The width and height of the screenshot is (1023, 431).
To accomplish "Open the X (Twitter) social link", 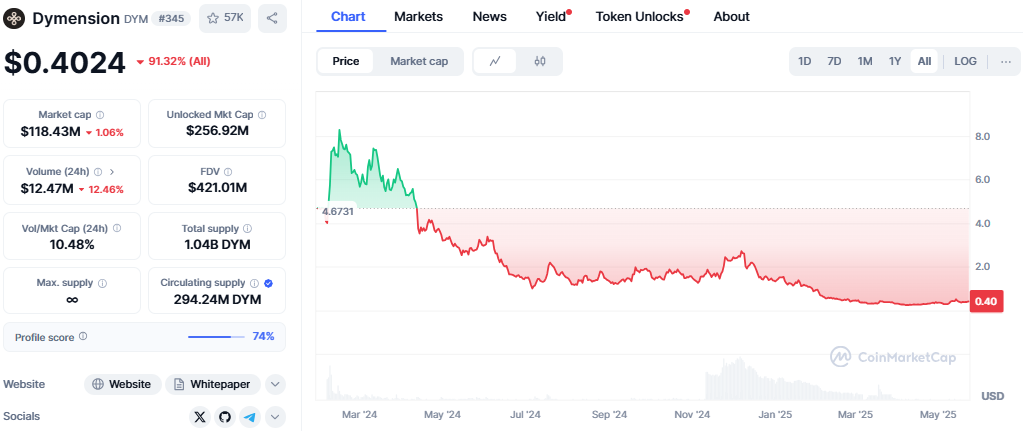I will (200, 417).
